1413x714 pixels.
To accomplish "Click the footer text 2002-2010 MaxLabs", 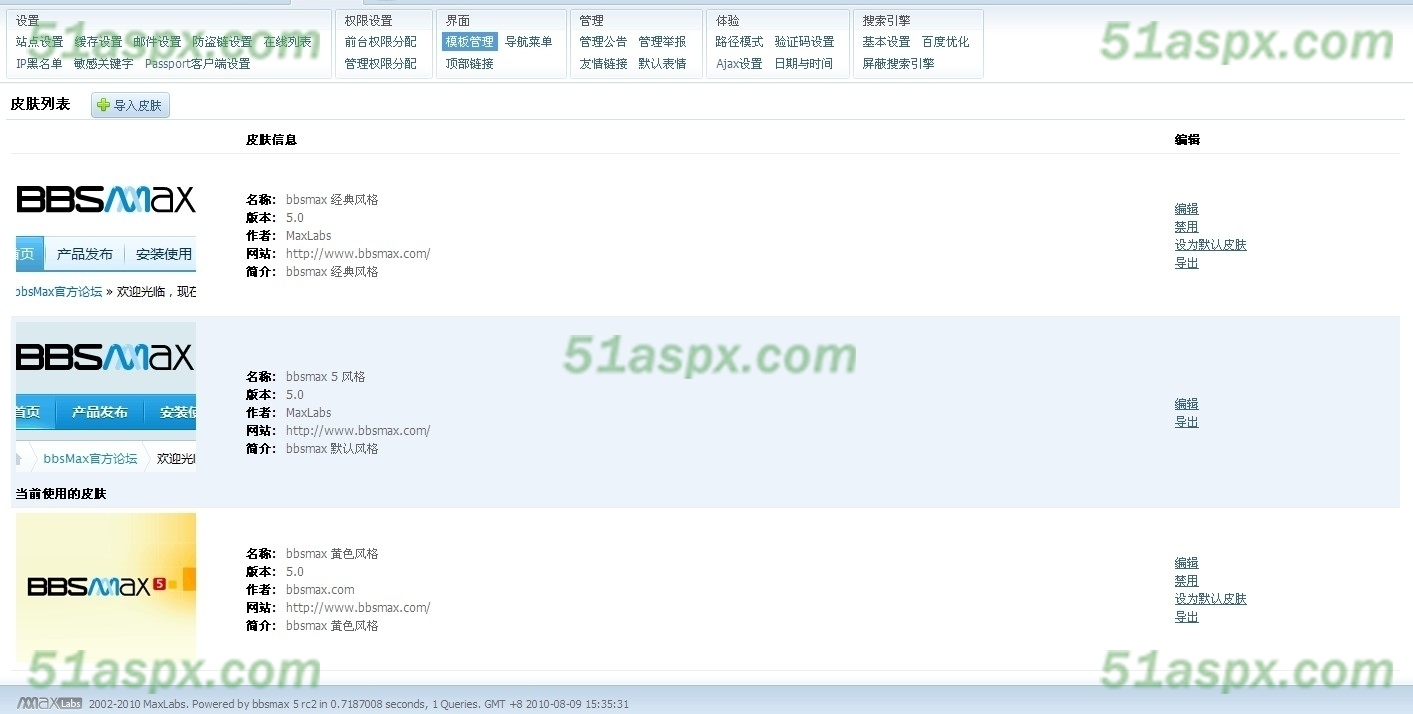I will (x=138, y=704).
